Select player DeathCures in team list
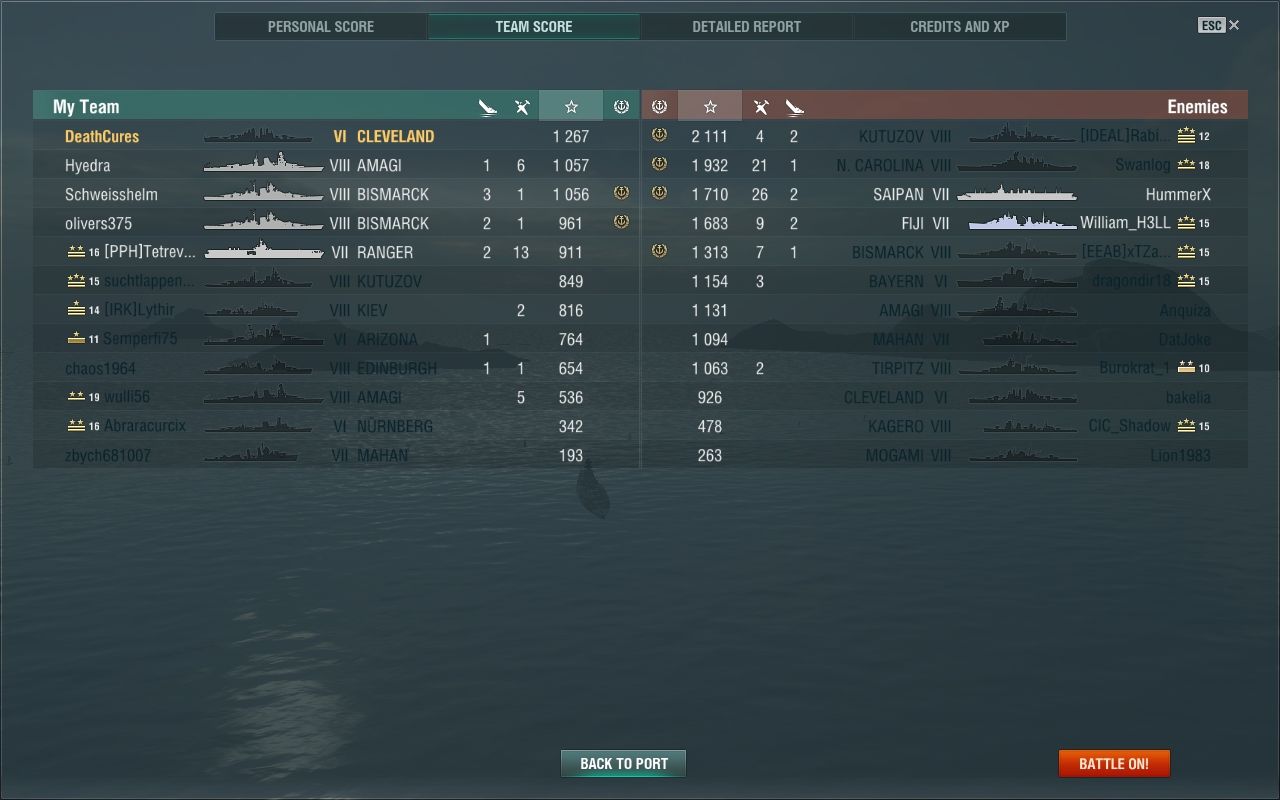 [336, 136]
